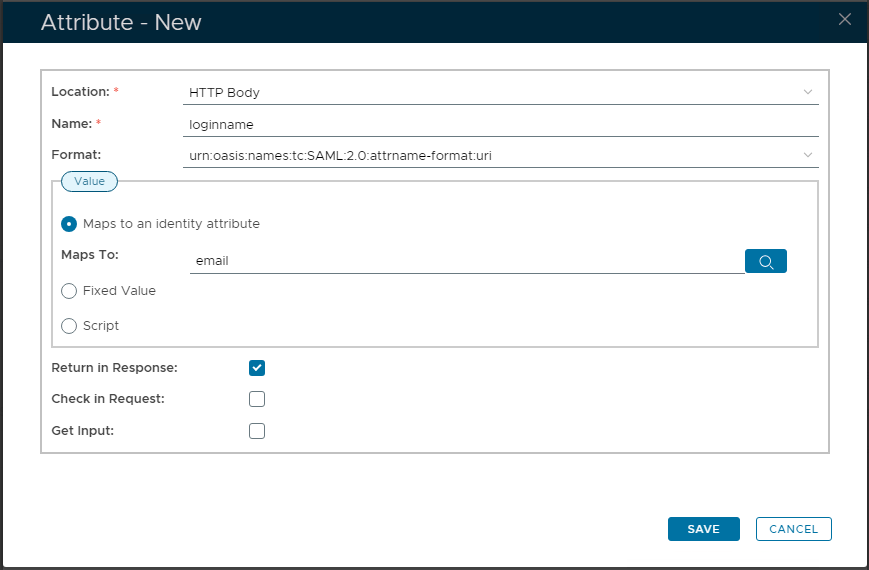Click the CANCEL button
Image resolution: width=869 pixels, height=570 pixels.
point(793,529)
